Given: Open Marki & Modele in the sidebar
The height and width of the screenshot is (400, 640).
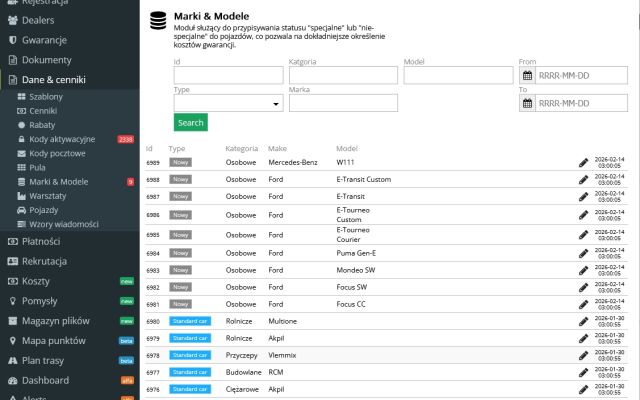Looking at the screenshot, I should coord(58,182).
